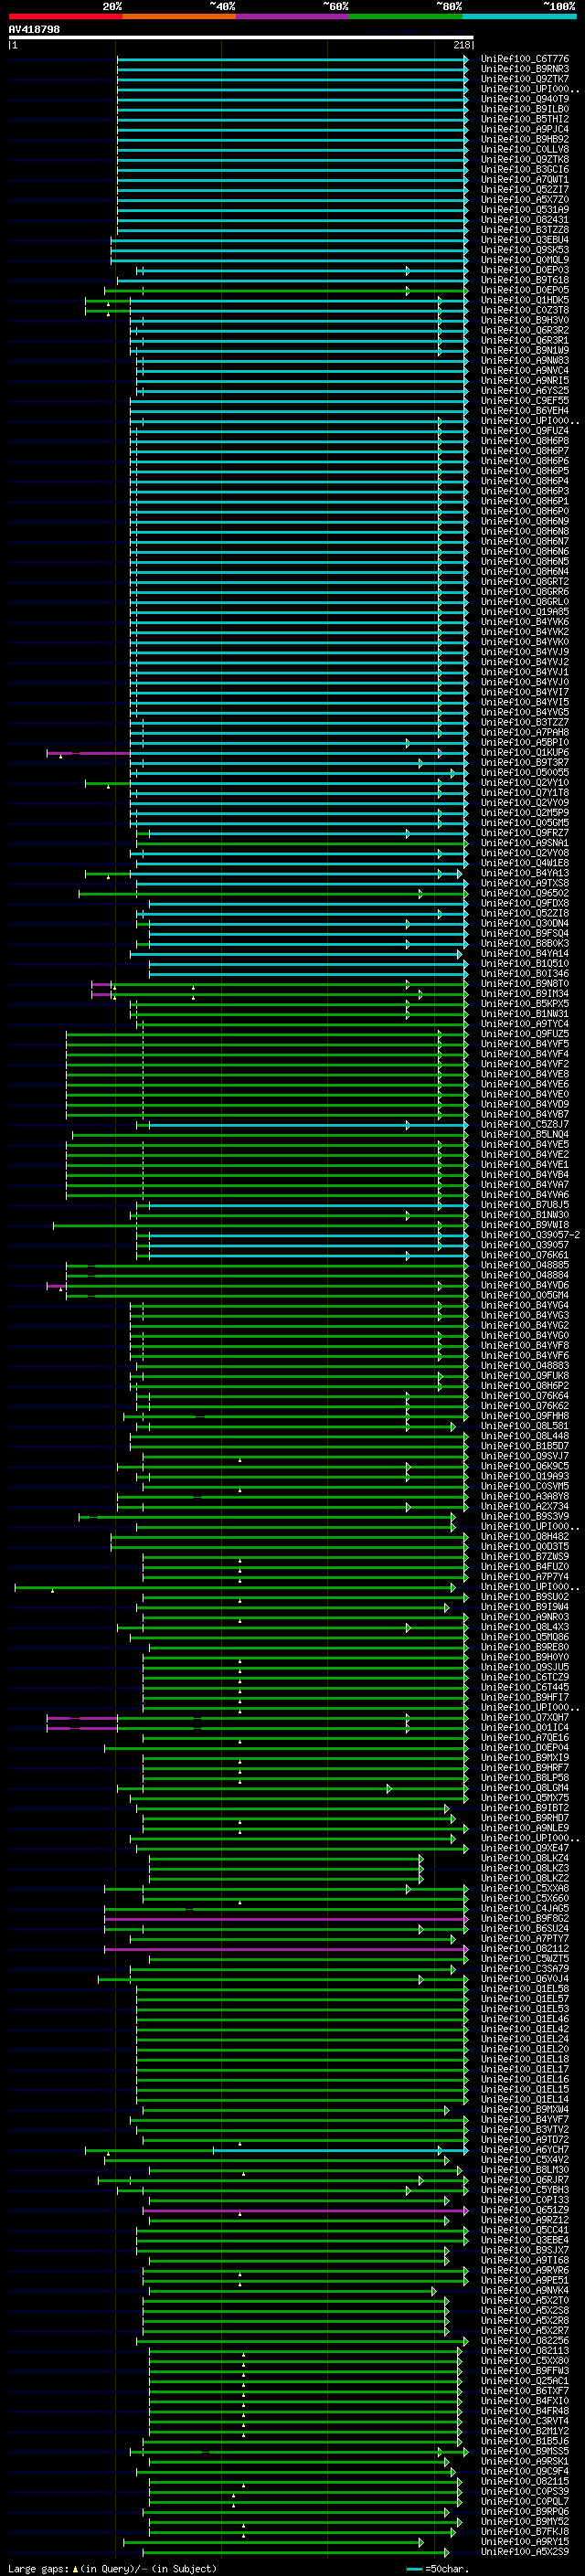
Task: Select hit label UniRef100_B9T618
Action: 524,280
